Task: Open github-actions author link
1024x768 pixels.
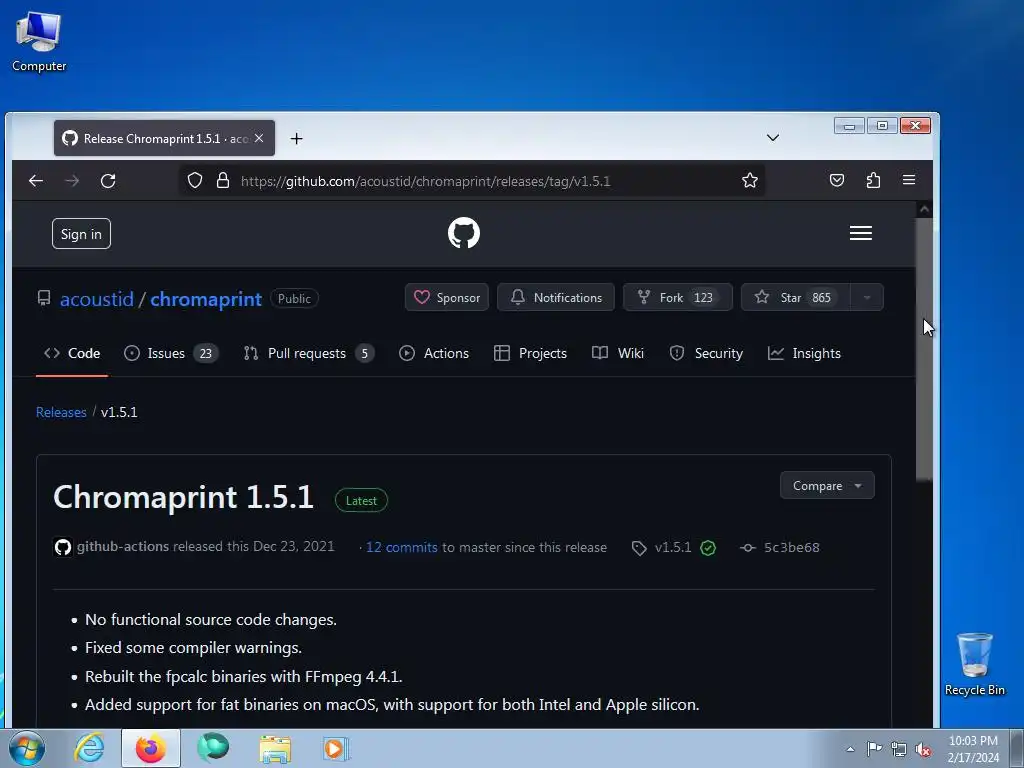Action: [123, 546]
